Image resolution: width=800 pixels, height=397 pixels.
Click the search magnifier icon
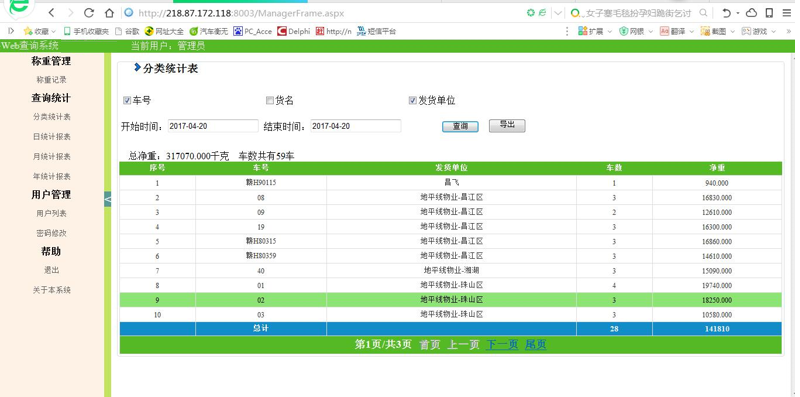(x=703, y=13)
